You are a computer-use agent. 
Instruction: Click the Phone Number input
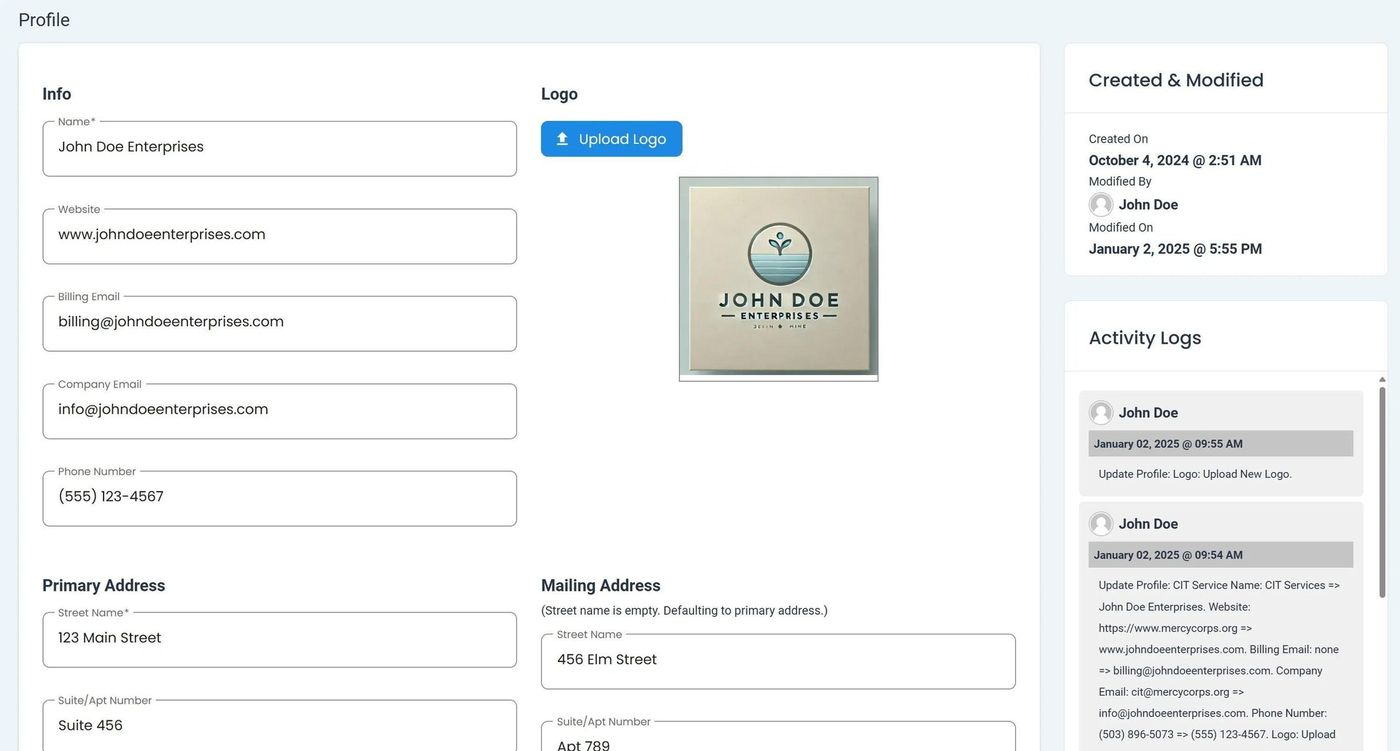279,498
